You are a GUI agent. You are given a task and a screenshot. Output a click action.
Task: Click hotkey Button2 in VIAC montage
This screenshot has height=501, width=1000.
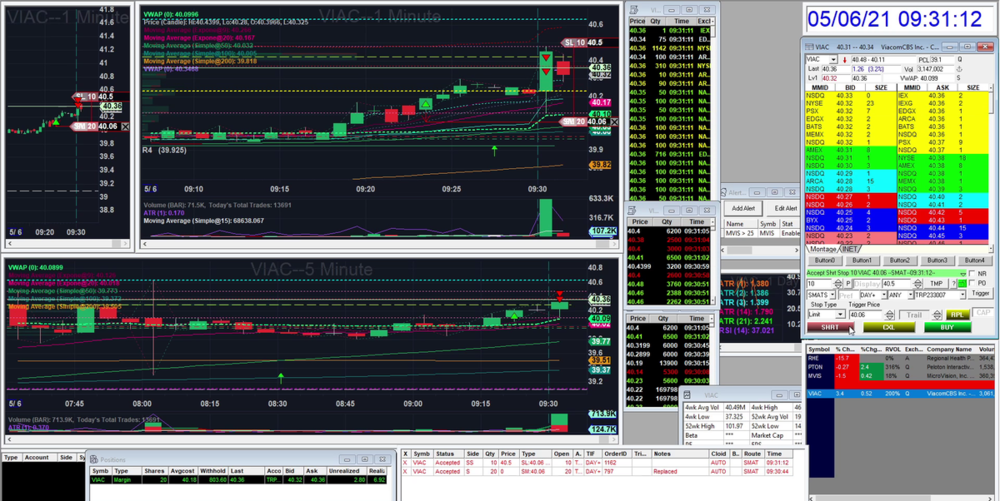(x=901, y=261)
